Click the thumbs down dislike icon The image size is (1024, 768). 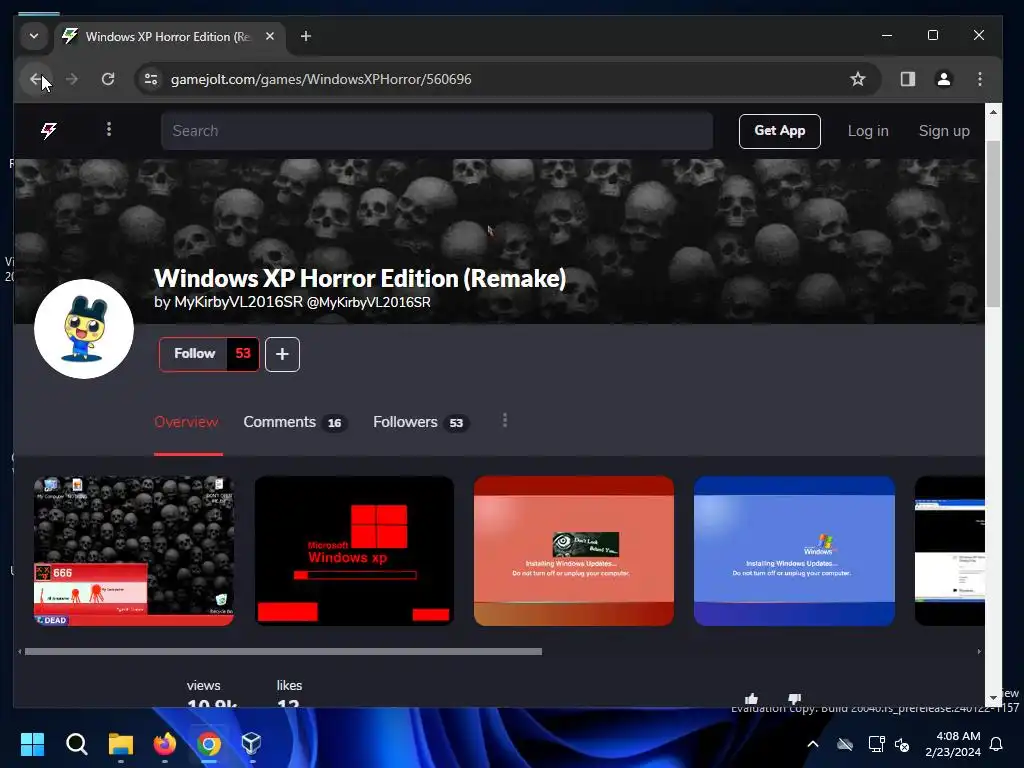[795, 699]
